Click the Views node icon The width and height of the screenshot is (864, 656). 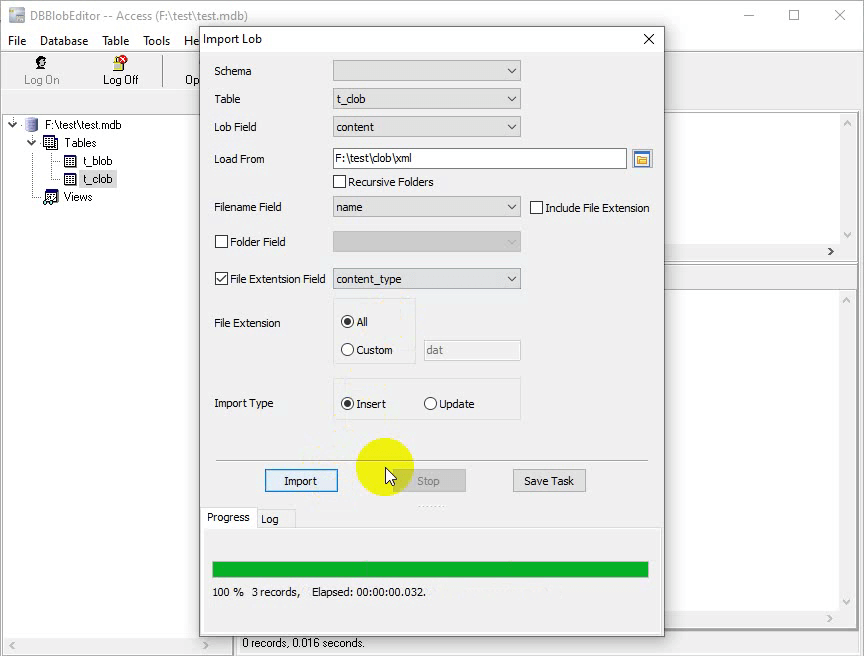point(51,197)
